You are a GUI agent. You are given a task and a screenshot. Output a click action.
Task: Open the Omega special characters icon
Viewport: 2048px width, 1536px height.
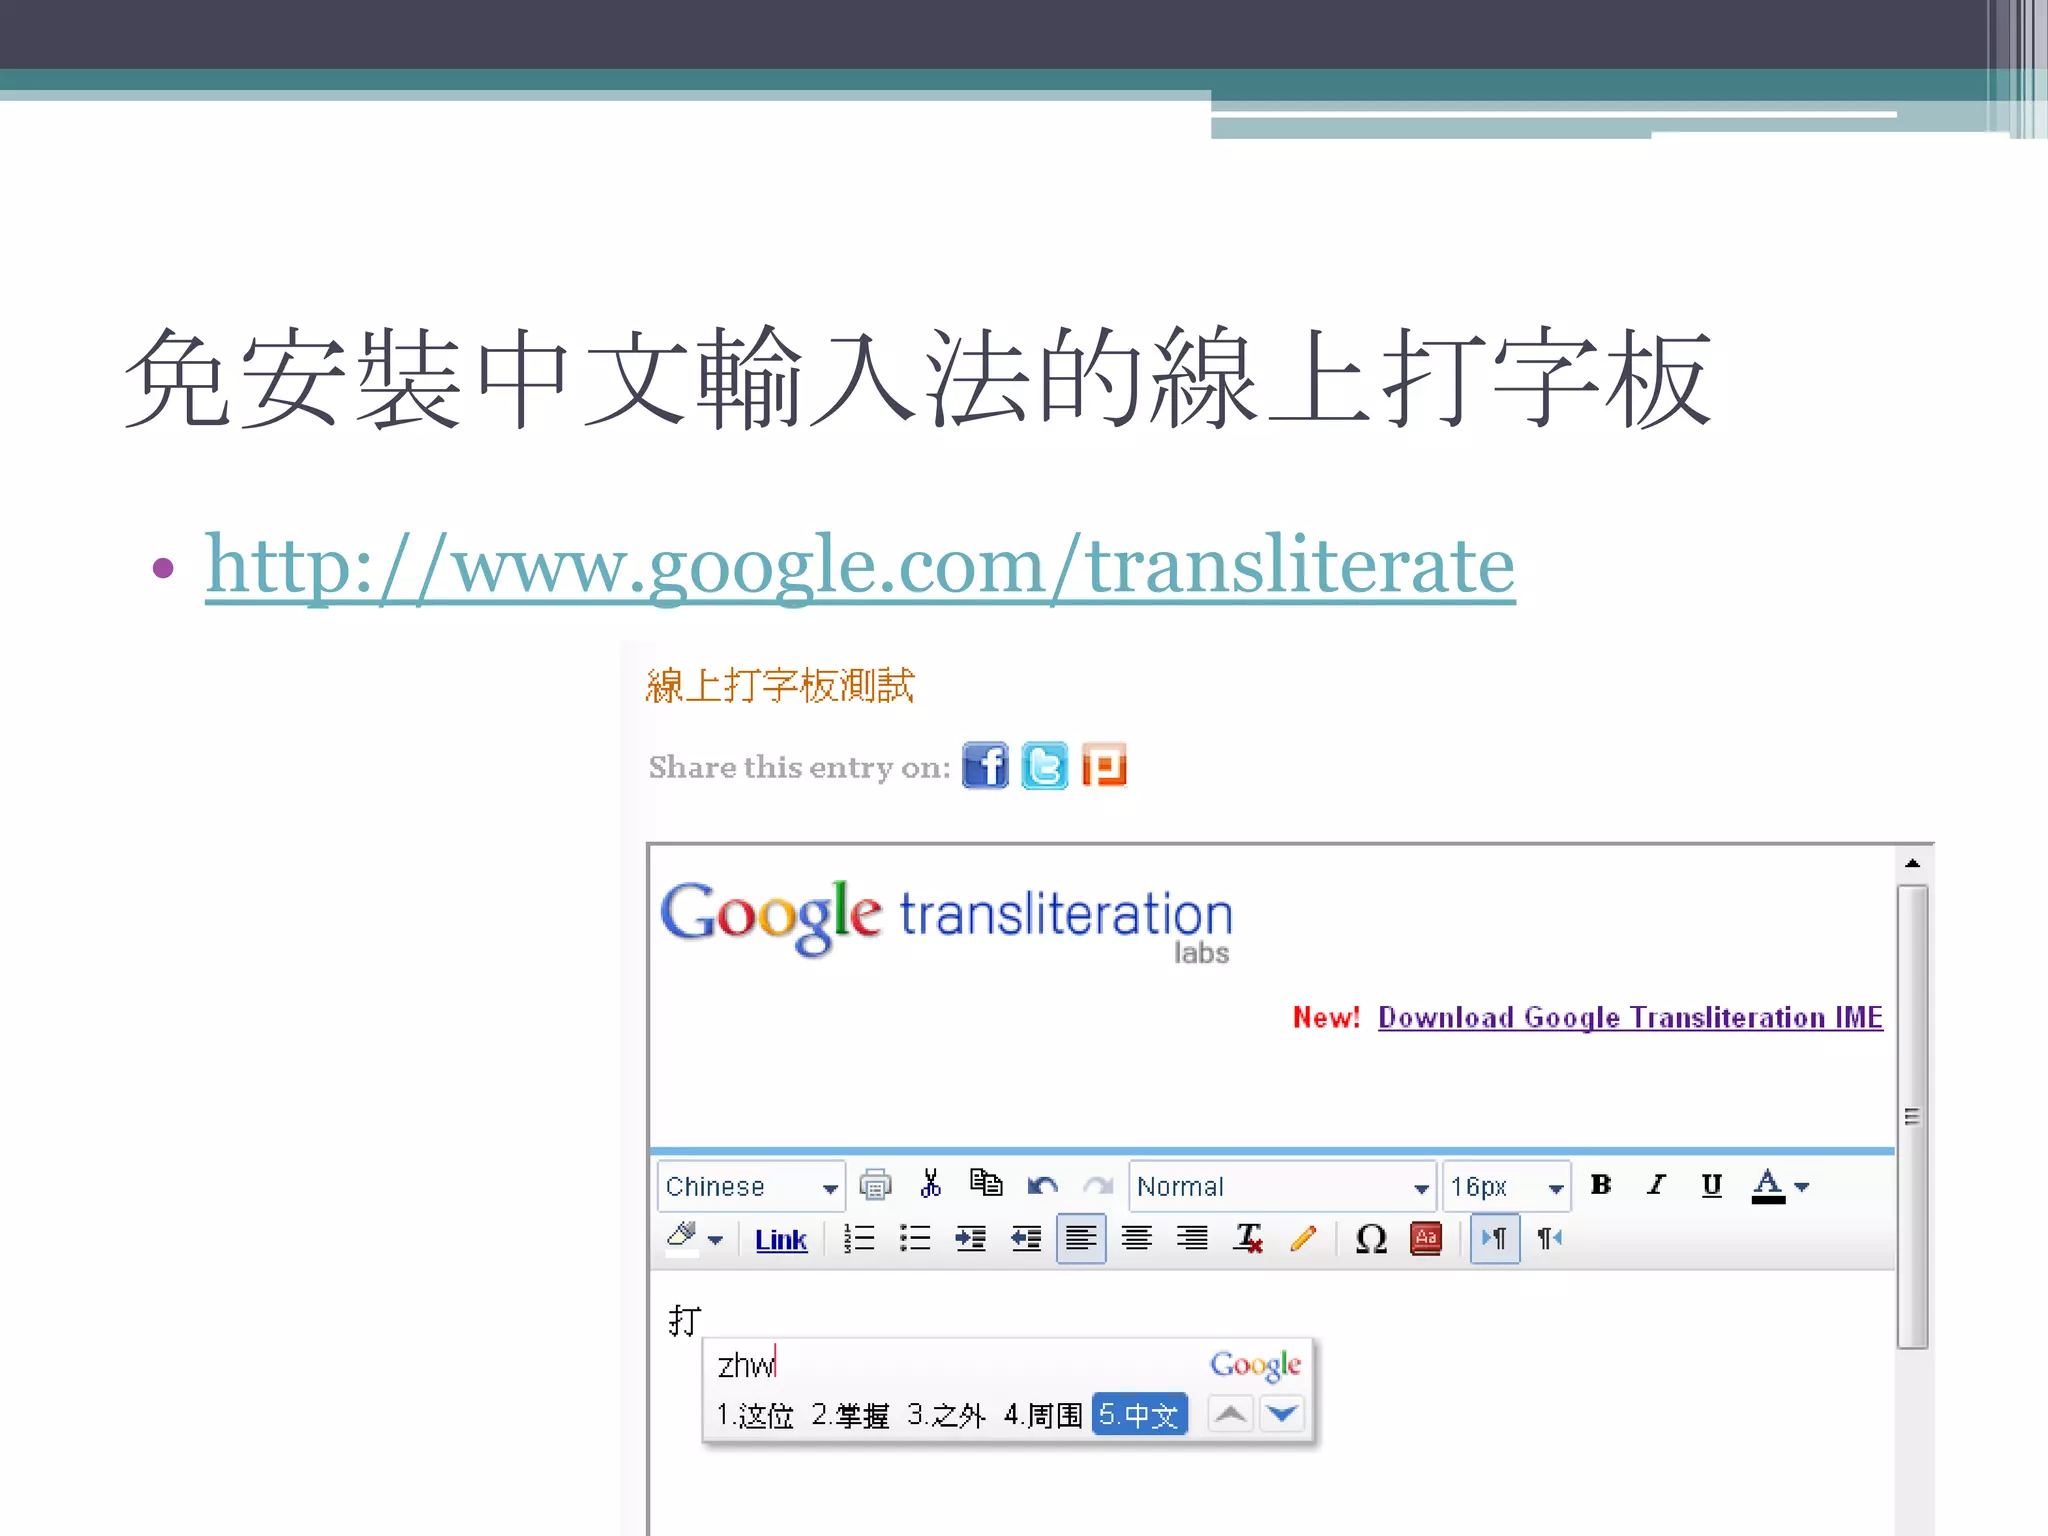coord(1371,1238)
